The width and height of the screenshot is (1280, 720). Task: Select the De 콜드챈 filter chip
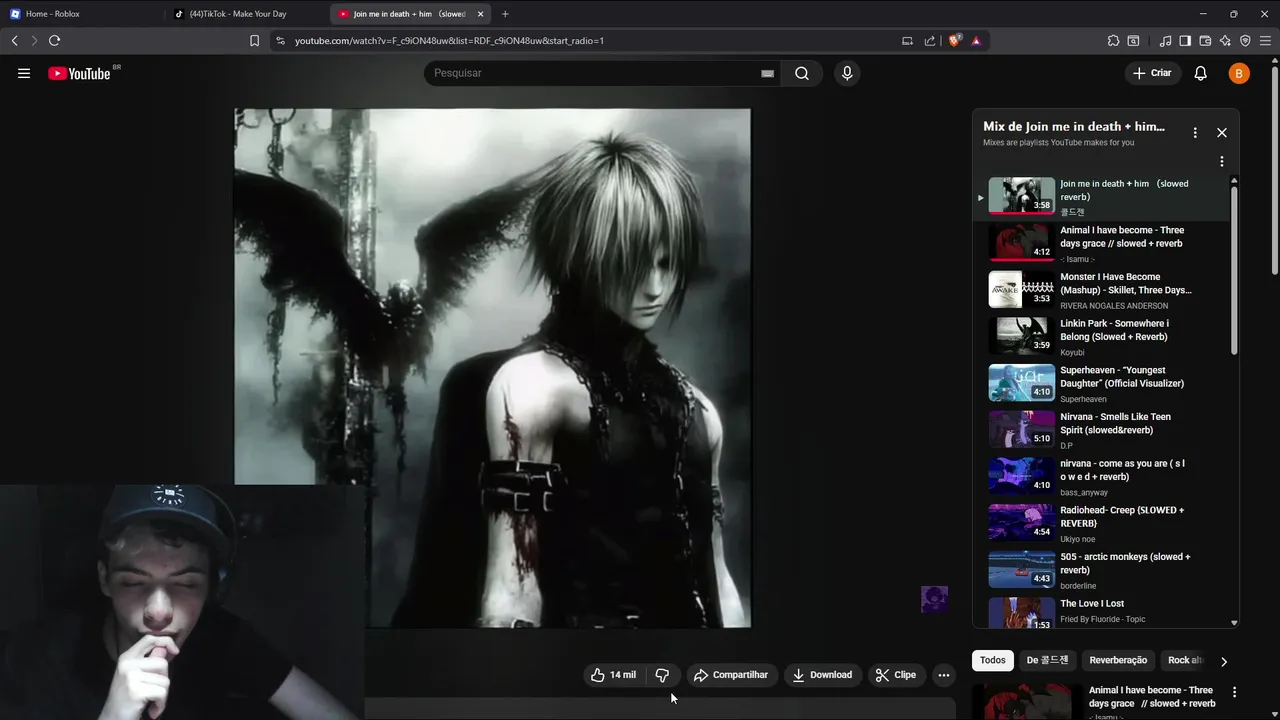[1047, 660]
